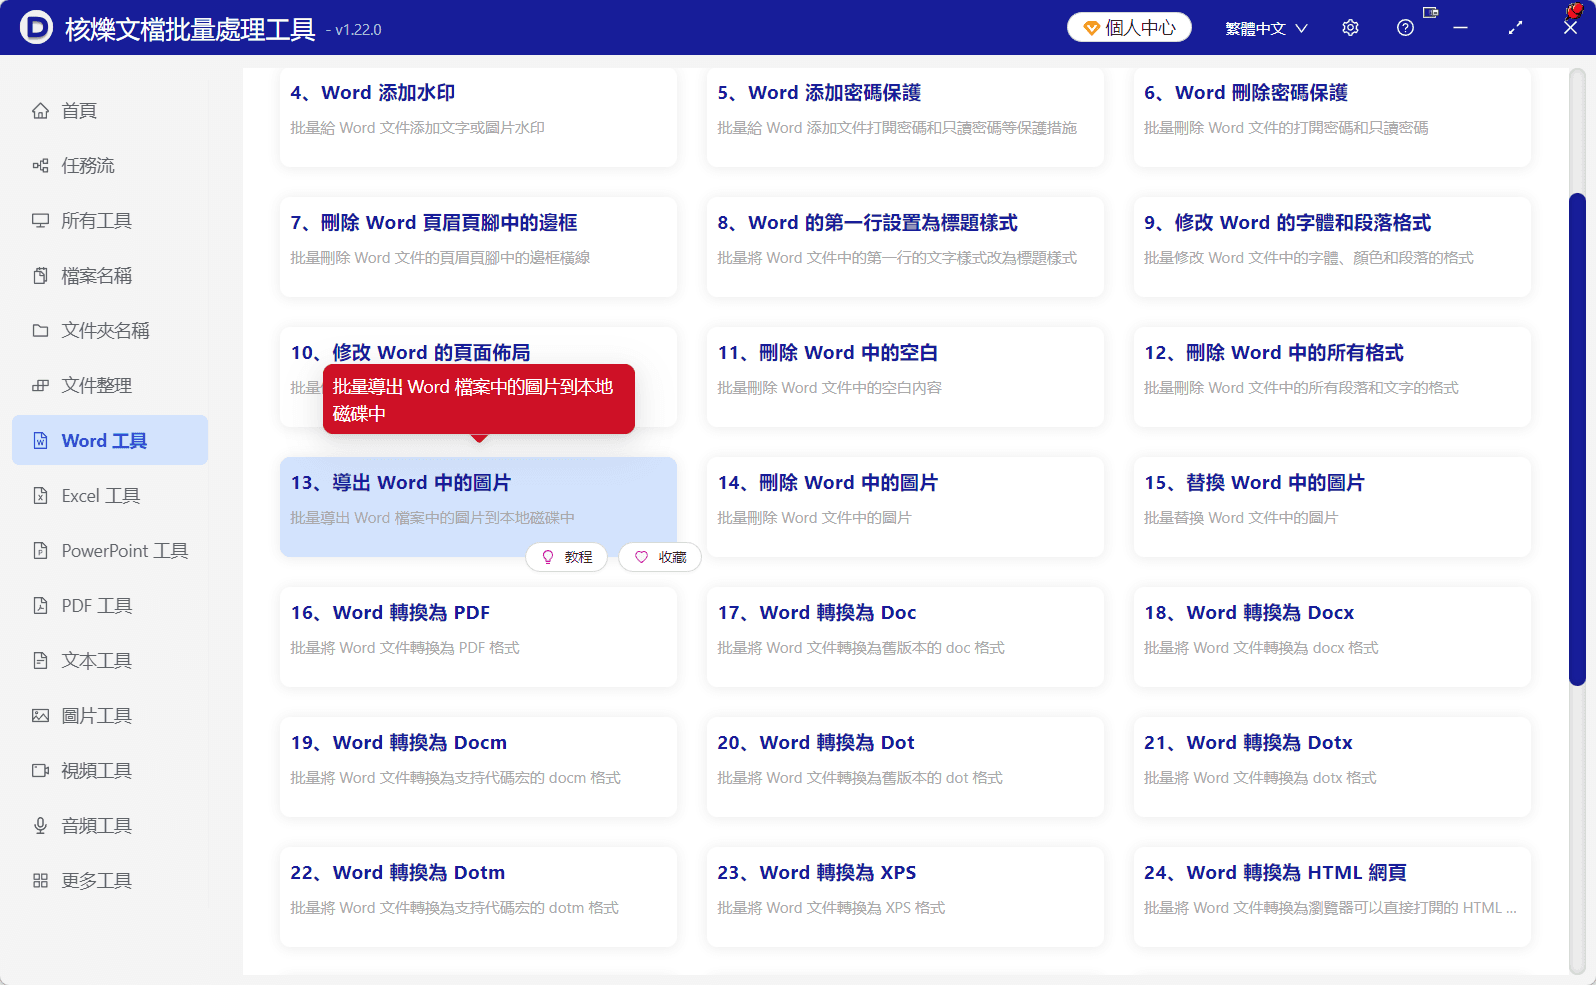1596x985 pixels.
Task: Click the home icon beside 首頁
Action: click(40, 111)
